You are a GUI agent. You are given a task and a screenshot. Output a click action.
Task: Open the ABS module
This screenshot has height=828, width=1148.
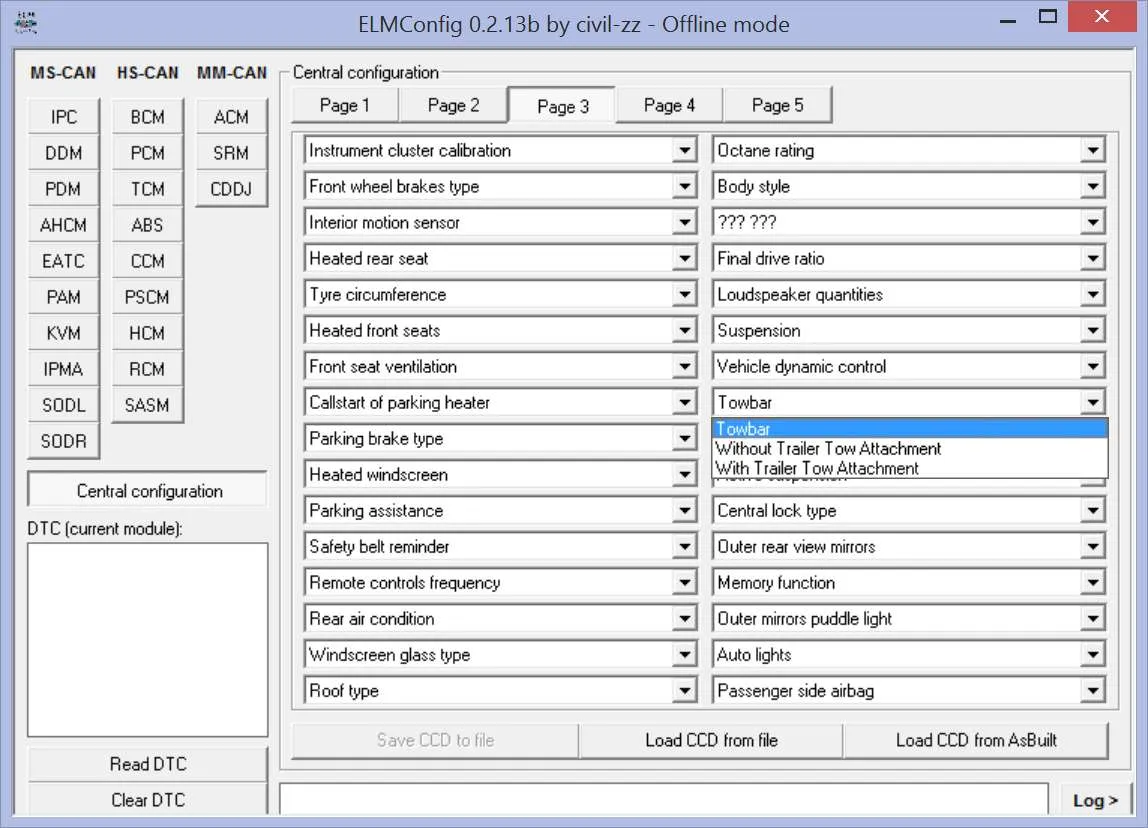147,225
